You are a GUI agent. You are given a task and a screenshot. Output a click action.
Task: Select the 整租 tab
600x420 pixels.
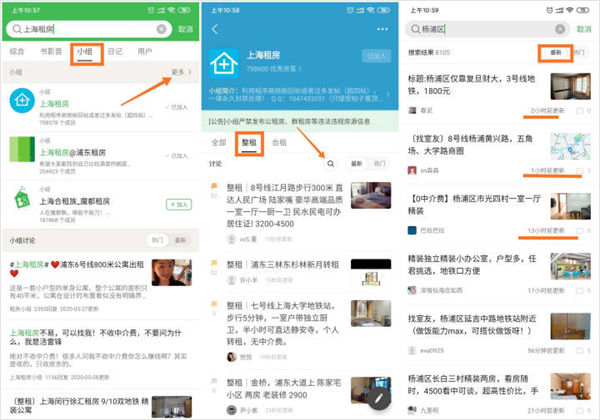[249, 143]
